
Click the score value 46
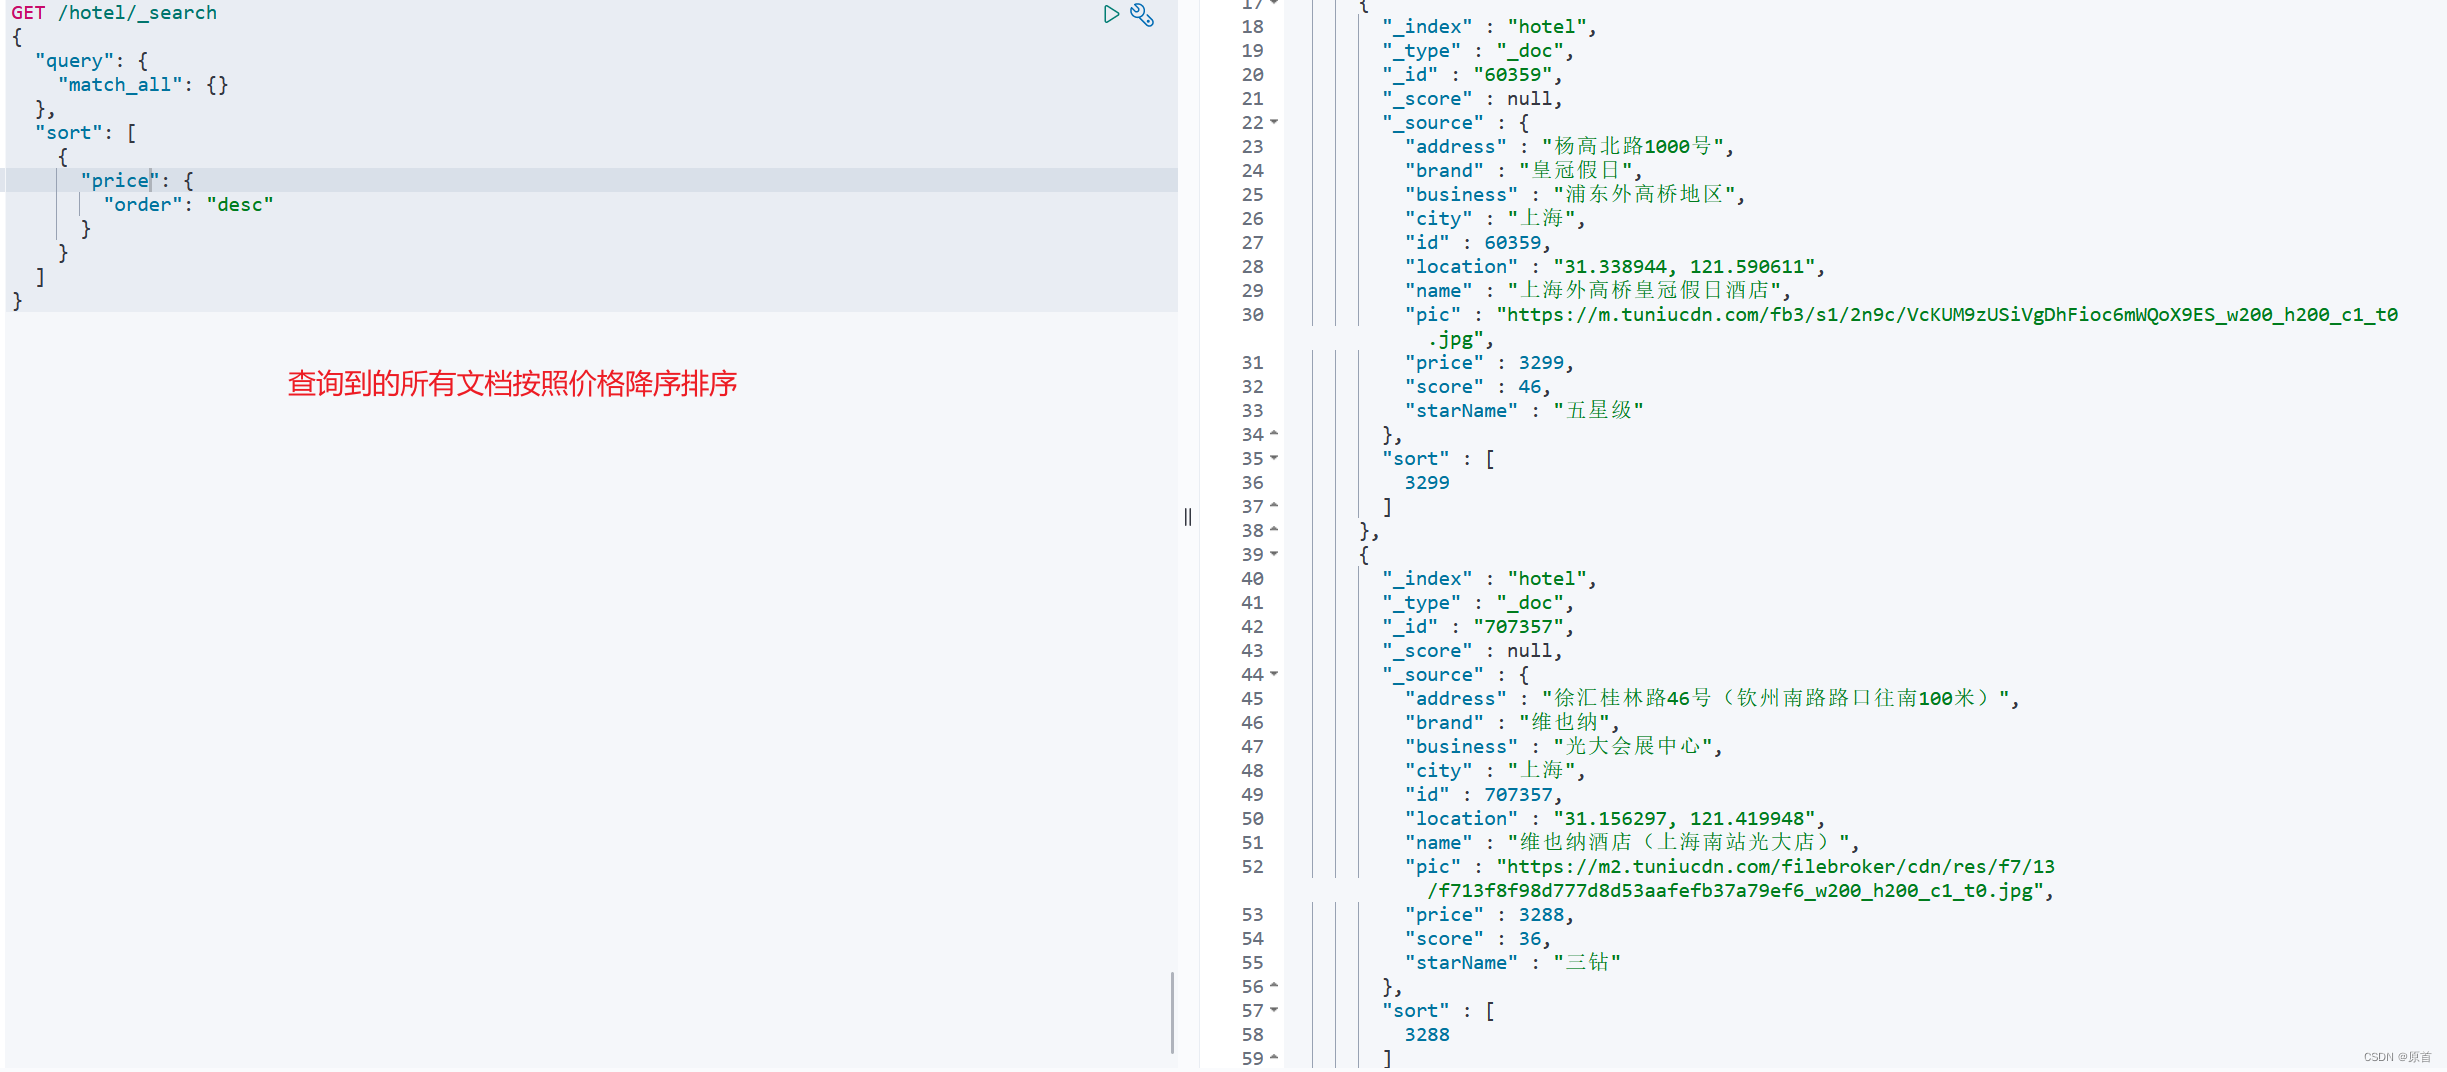1529,387
